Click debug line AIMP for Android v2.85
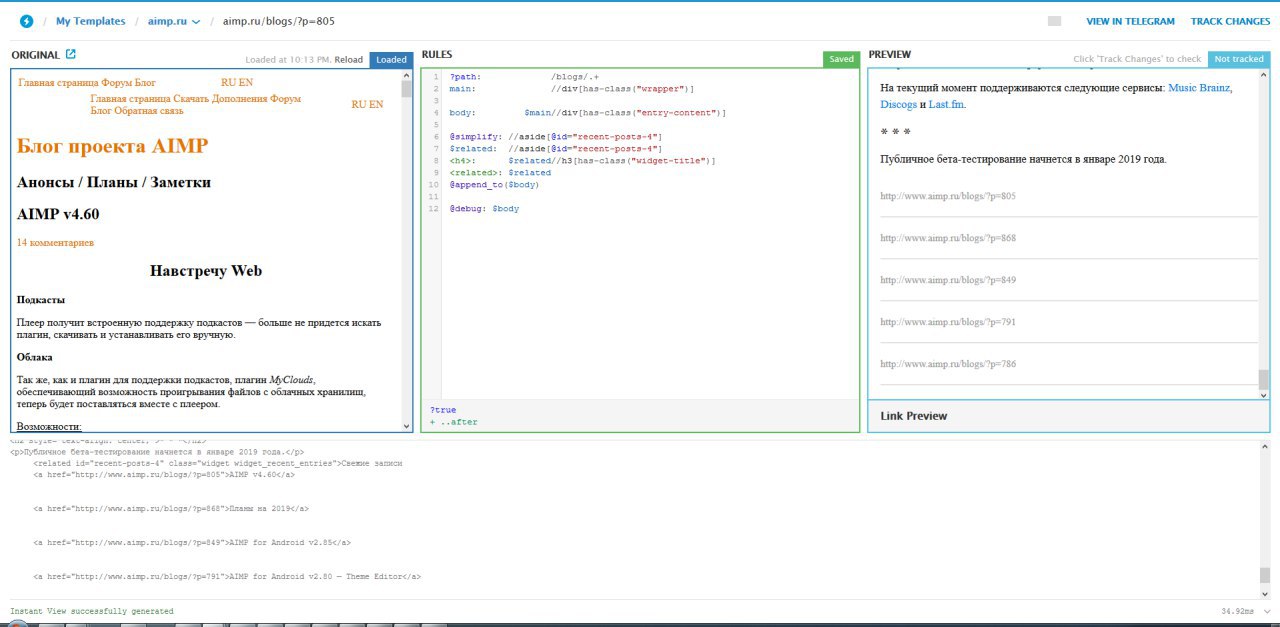 pyautogui.click(x=192, y=543)
